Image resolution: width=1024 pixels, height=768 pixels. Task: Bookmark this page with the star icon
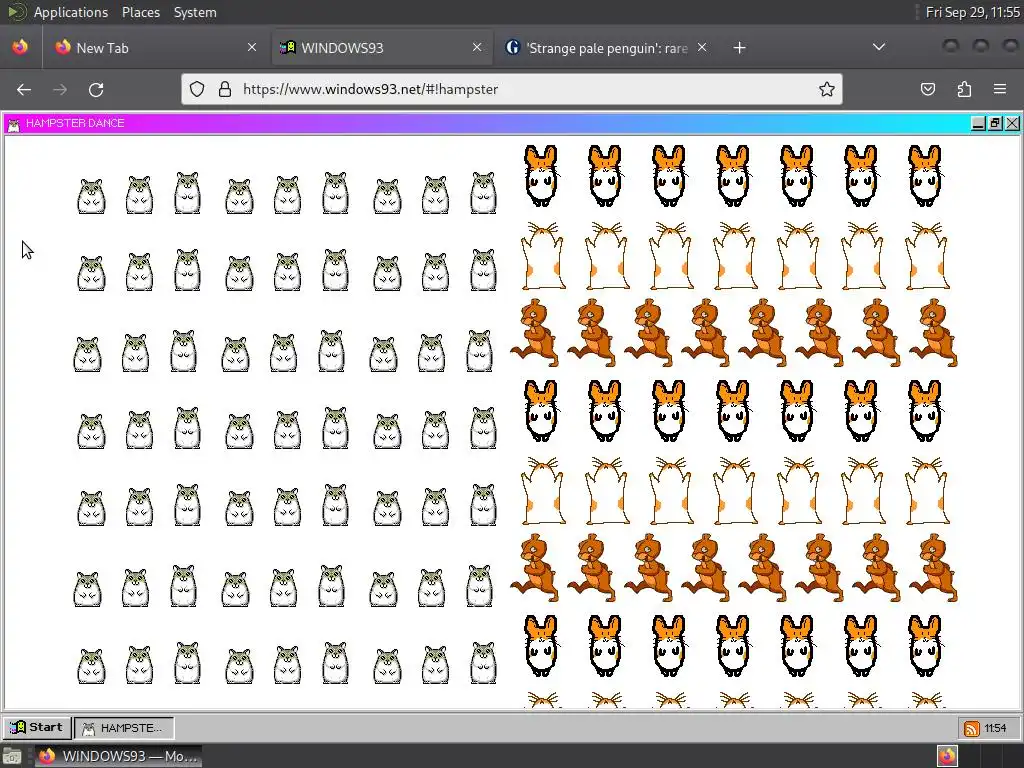(827, 89)
